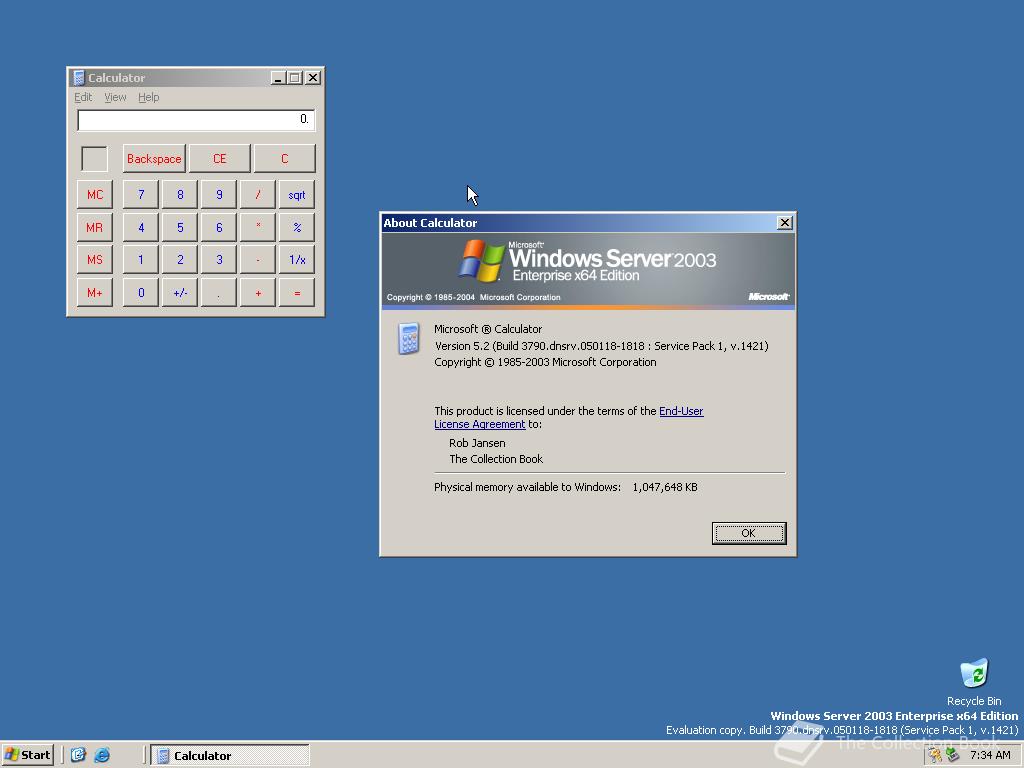Click the multiply (*) key
The height and width of the screenshot is (768, 1024).
(x=258, y=227)
